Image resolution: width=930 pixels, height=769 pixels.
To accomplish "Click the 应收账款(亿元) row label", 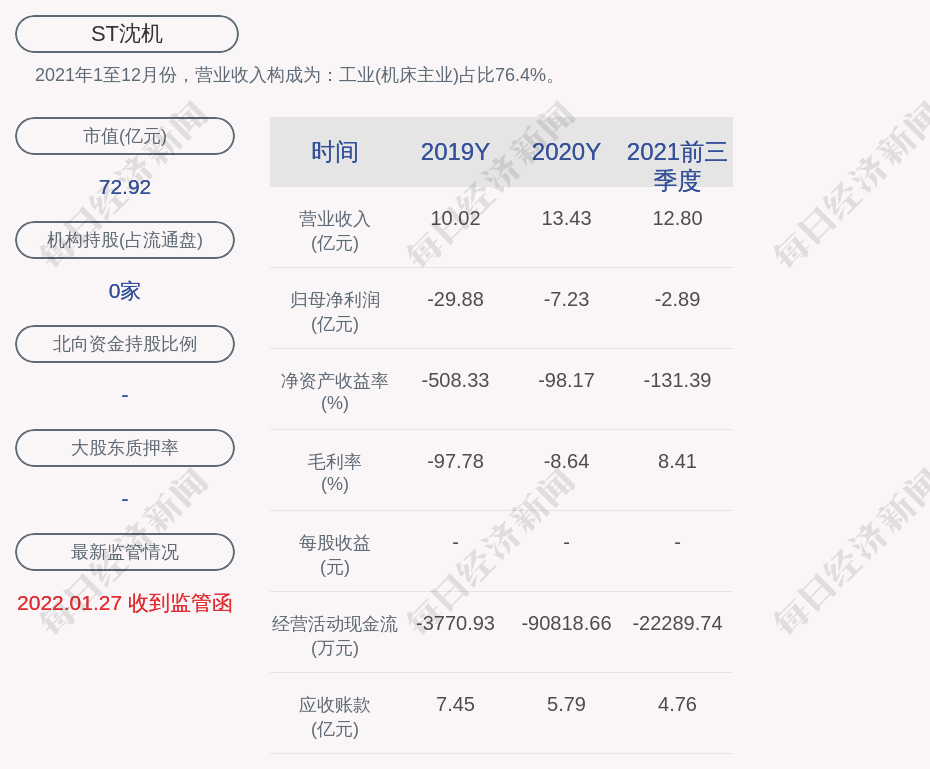I will pos(335,717).
